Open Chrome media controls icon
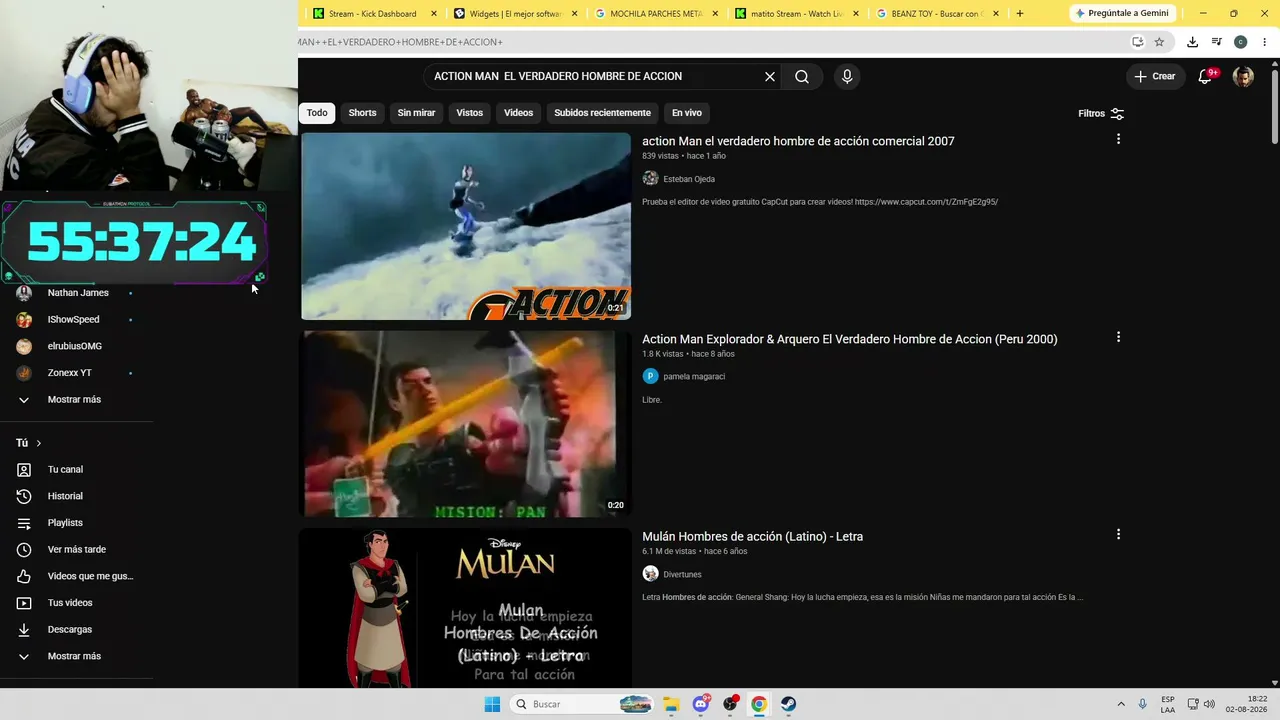 (1216, 42)
